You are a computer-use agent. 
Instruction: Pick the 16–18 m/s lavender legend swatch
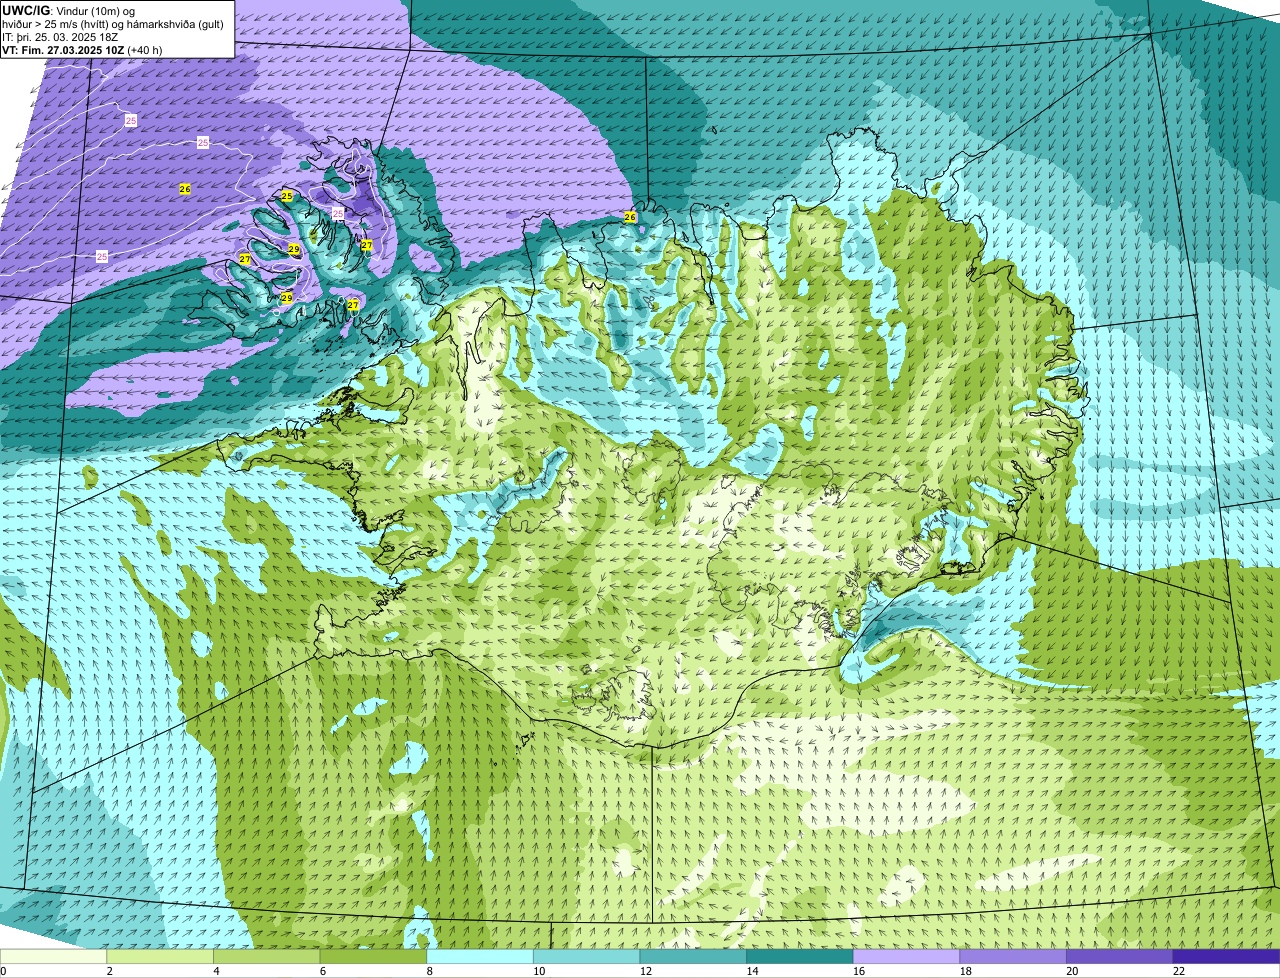click(906, 957)
